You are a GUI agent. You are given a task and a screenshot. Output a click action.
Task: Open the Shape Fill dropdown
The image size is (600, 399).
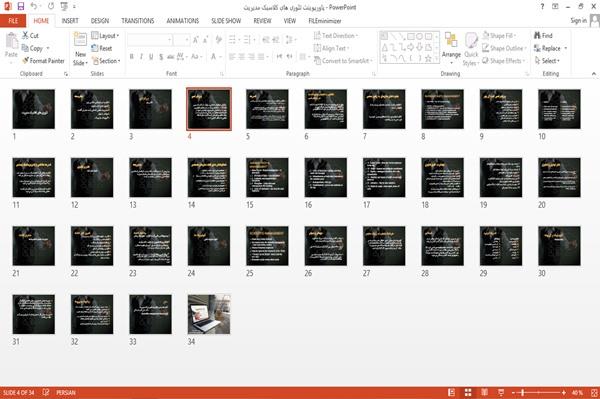pos(499,36)
